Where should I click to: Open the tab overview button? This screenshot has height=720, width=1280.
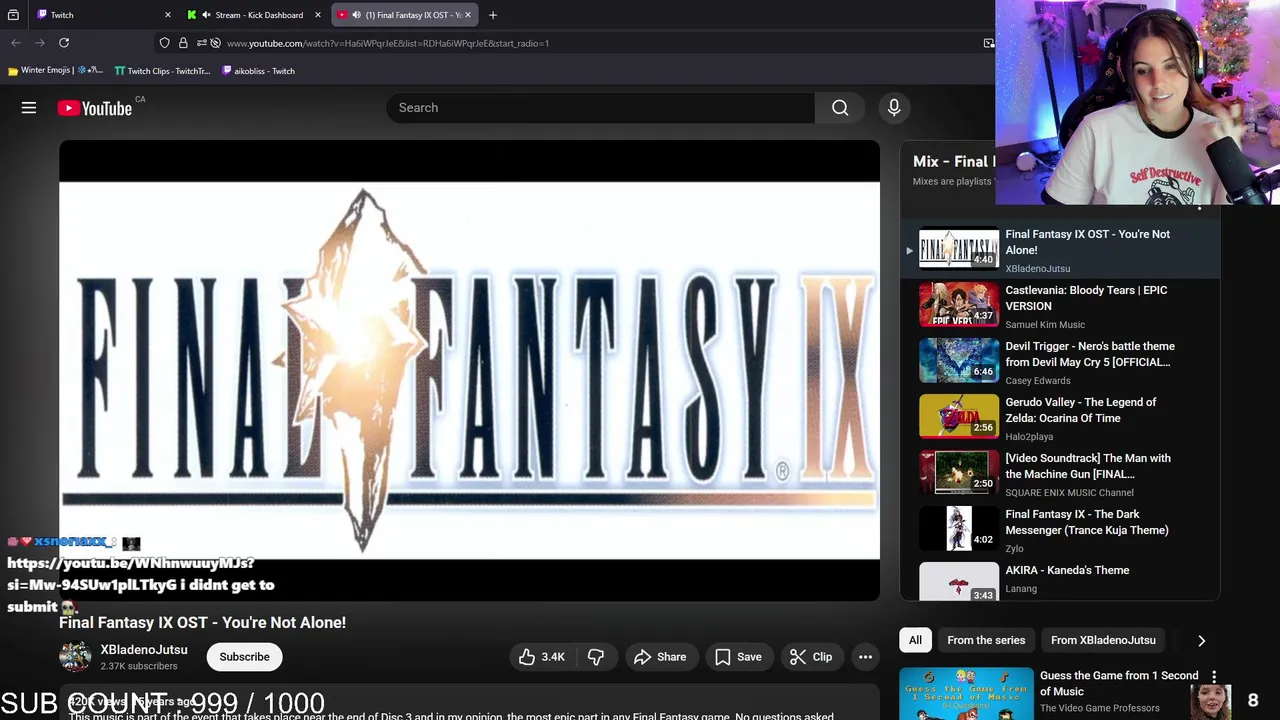(13, 15)
